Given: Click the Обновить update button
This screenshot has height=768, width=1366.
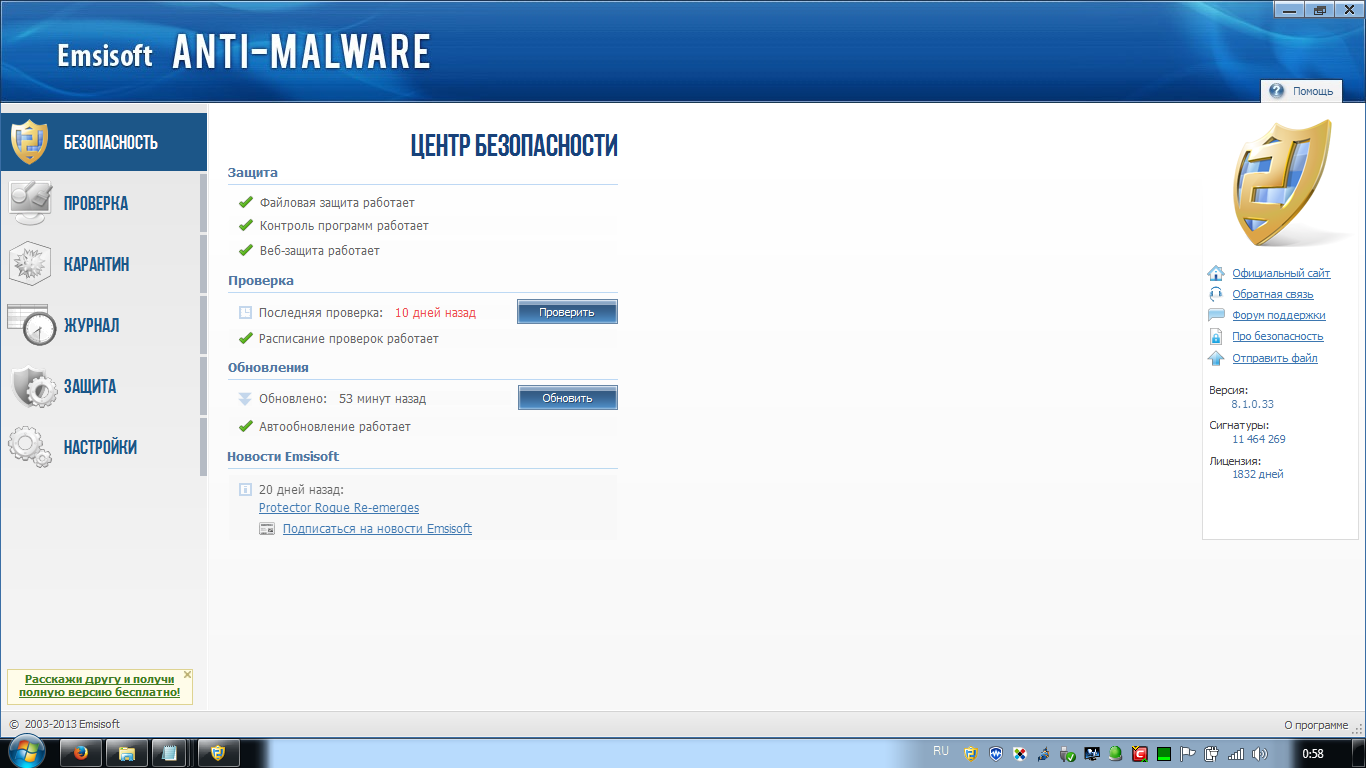Looking at the screenshot, I should tap(567, 398).
